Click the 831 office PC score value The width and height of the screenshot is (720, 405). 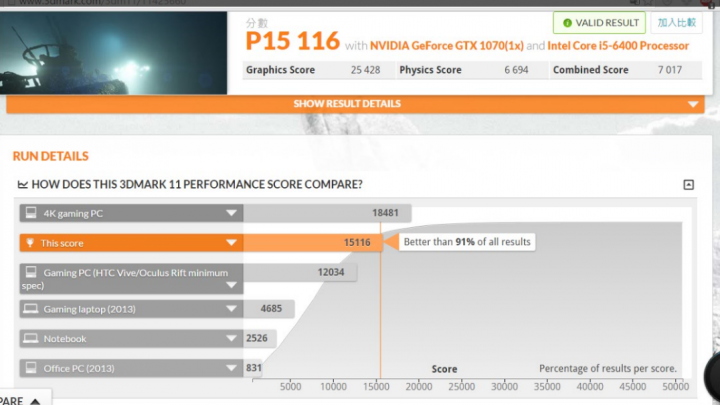pyautogui.click(x=253, y=368)
